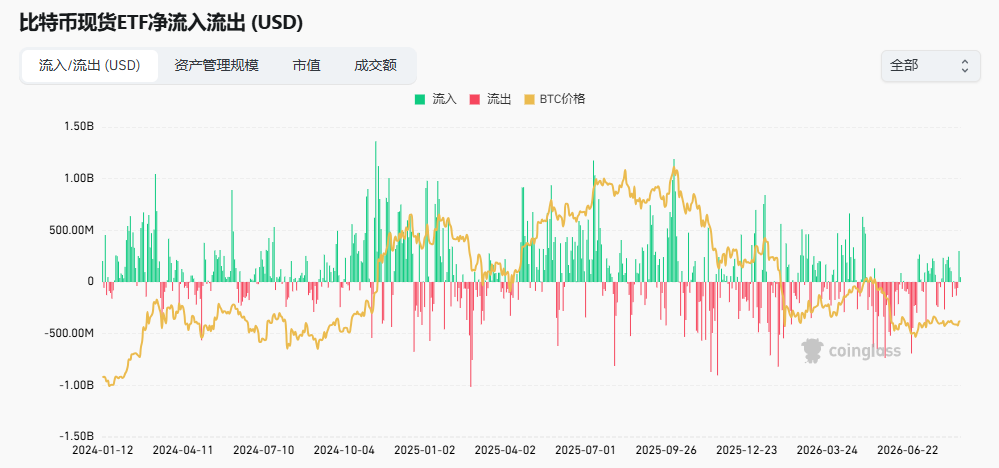This screenshot has height=468, width=999.
Task: Click the 2025-04-02 x-axis date
Action: point(505,450)
